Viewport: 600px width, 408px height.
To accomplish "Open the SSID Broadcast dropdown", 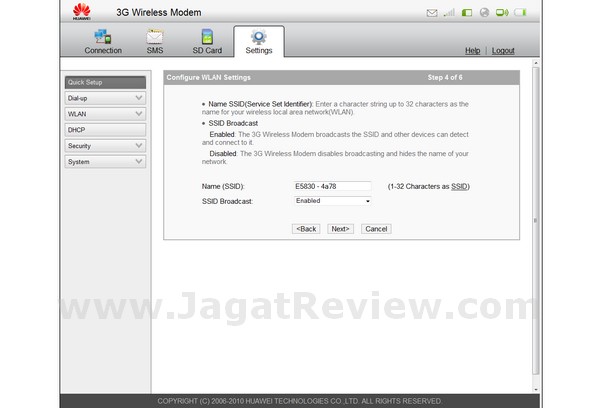I will 333,201.
